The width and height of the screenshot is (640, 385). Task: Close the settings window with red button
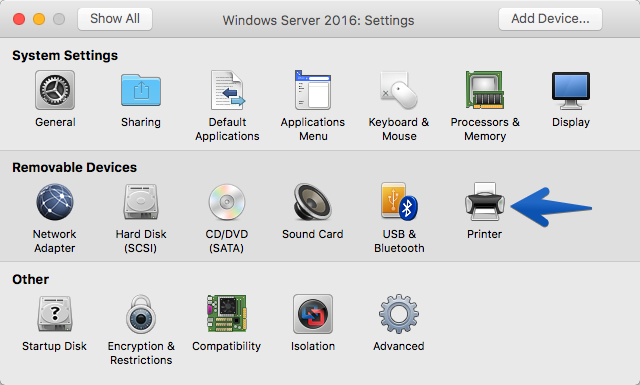point(19,19)
